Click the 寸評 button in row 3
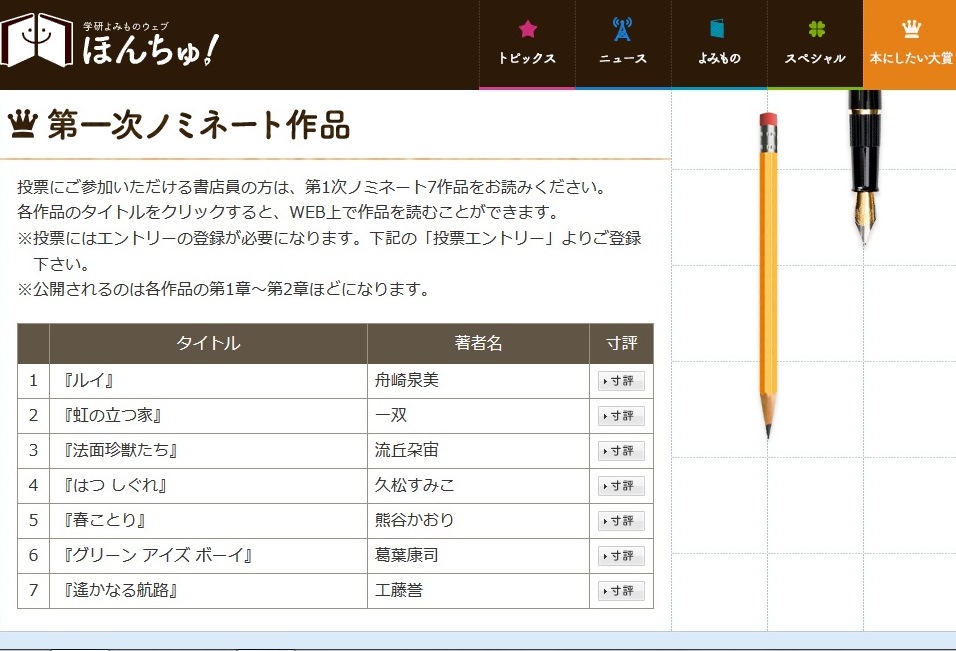The image size is (956, 651). 621,451
